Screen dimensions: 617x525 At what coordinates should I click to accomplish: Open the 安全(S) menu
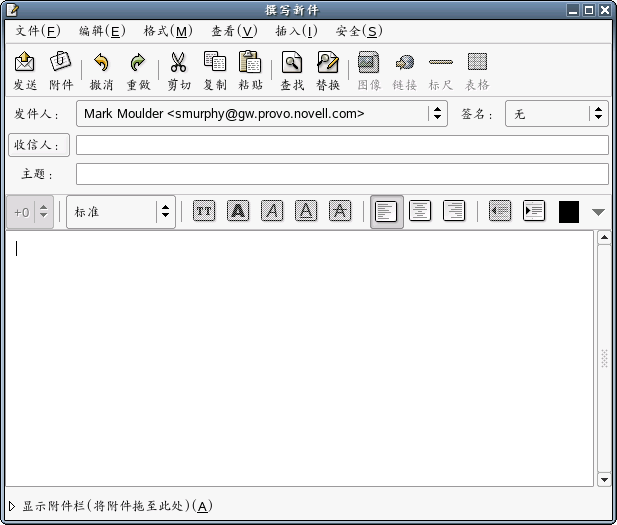359,31
